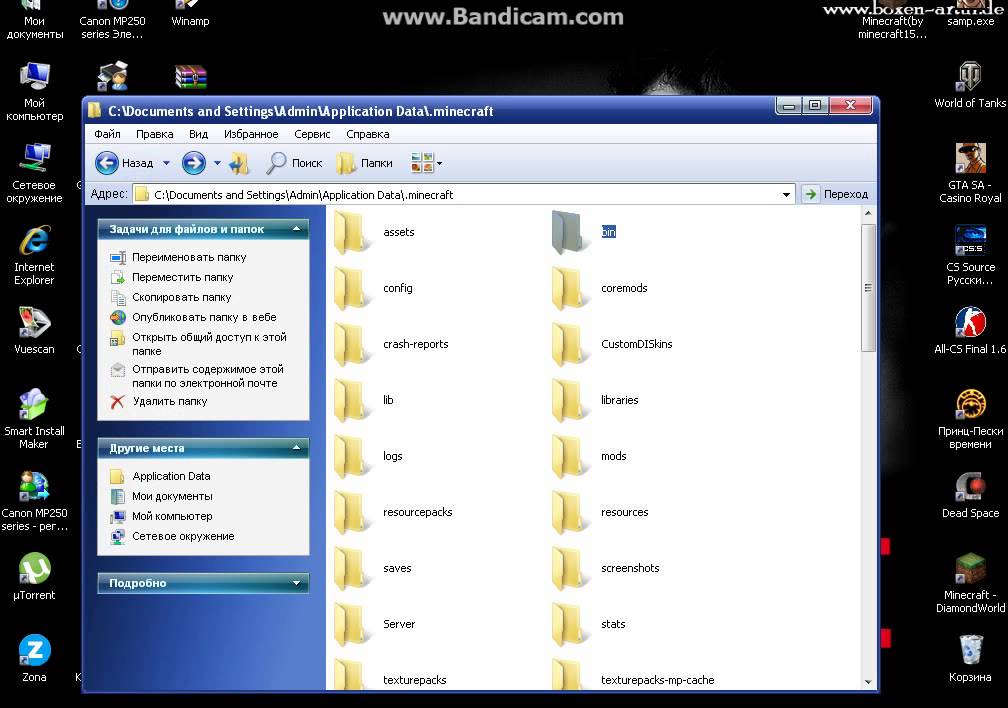Open the Вид menu
The image size is (1008, 708).
click(x=198, y=134)
